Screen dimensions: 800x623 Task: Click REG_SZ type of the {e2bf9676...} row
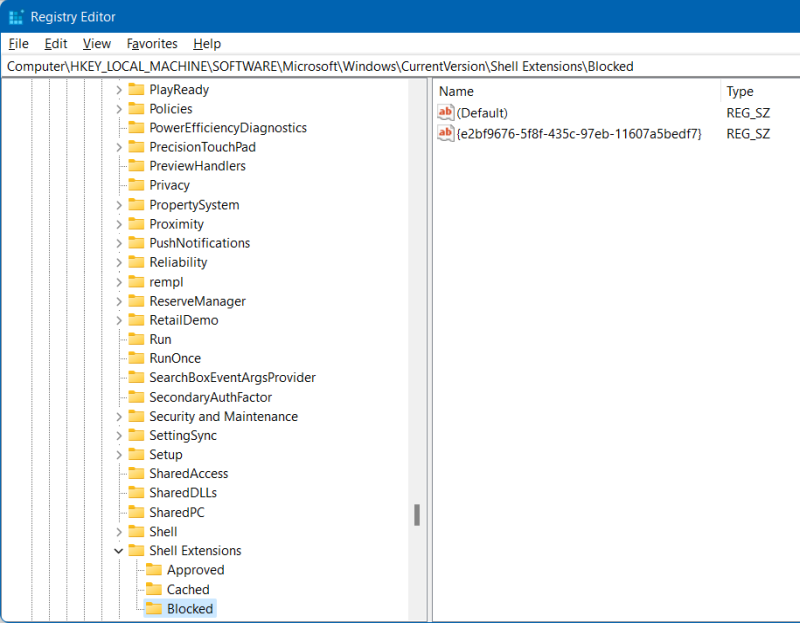click(748, 134)
